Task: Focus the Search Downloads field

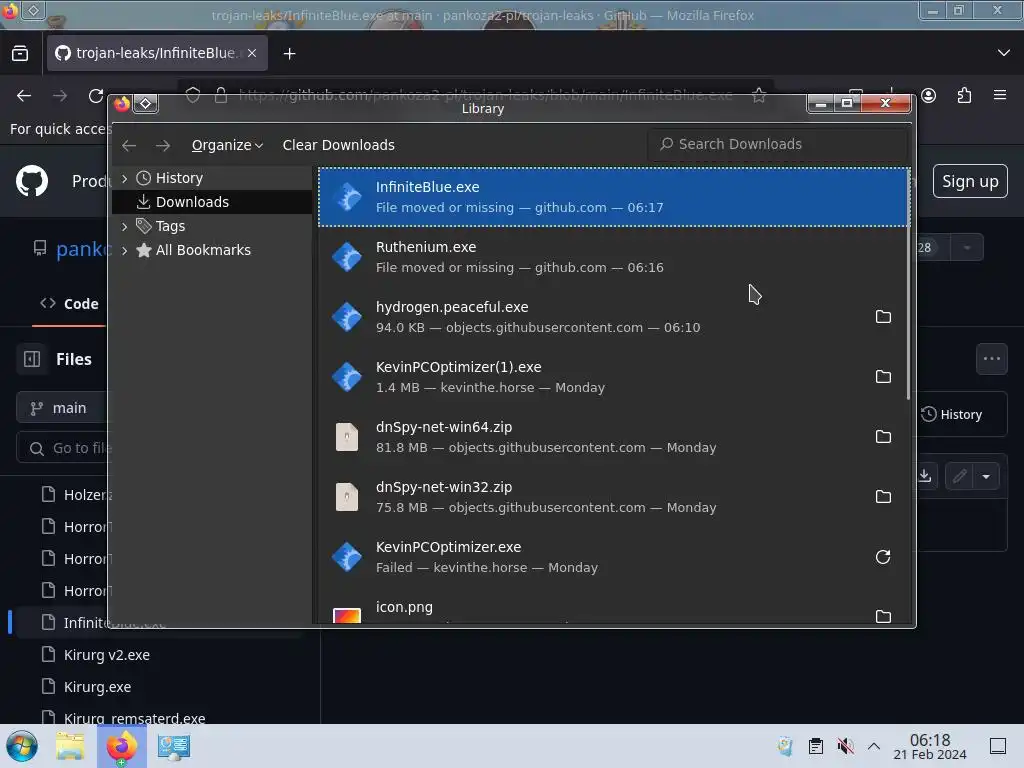Action: point(777,144)
